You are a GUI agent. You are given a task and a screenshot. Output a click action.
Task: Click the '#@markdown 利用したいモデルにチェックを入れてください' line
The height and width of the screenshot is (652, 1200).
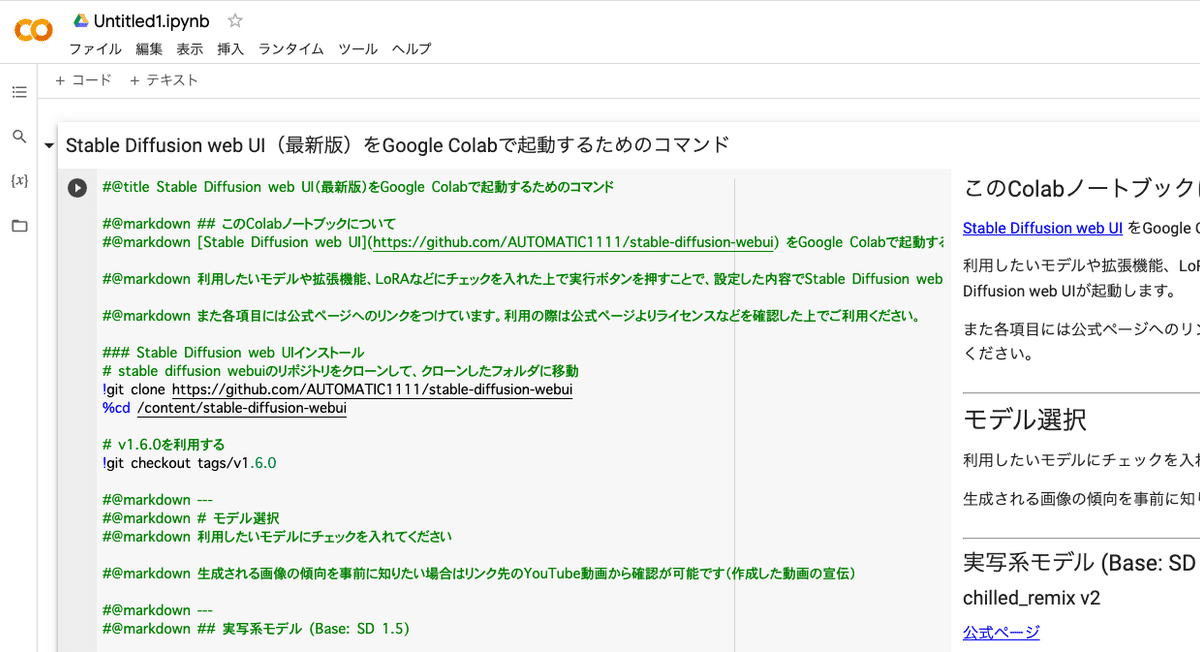click(x=277, y=537)
